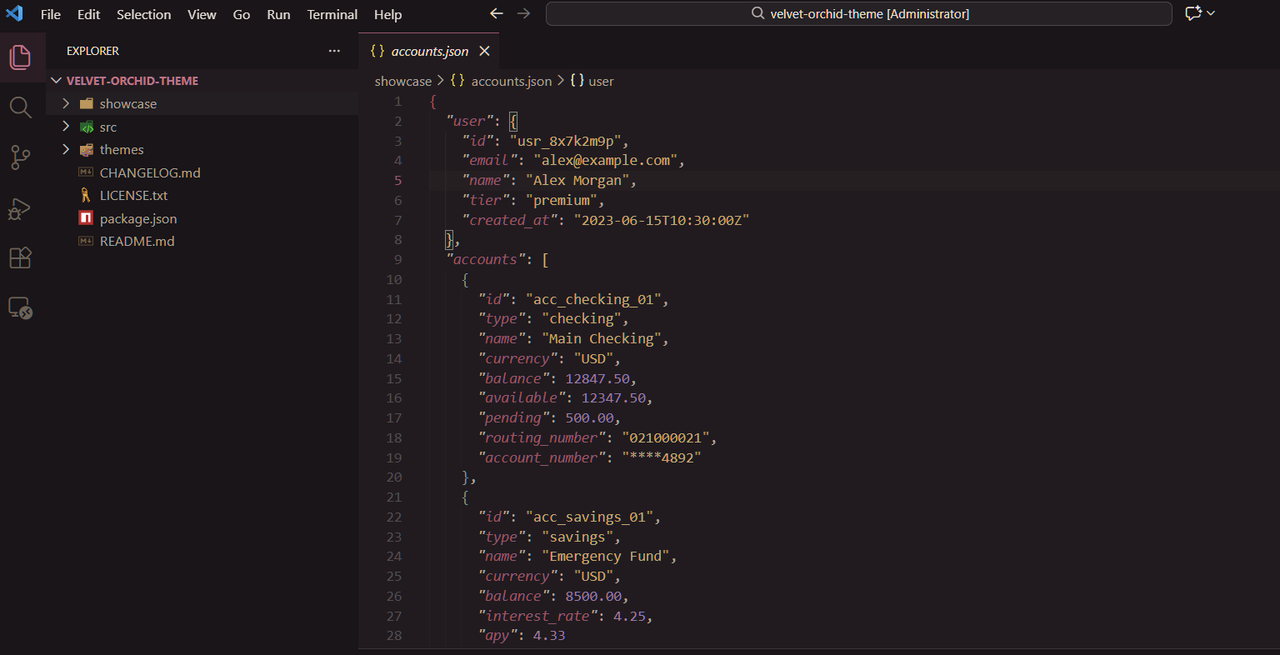Collapse the VELVET-ORCHID-THEME folder section
This screenshot has width=1280, height=655.
(202, 81)
